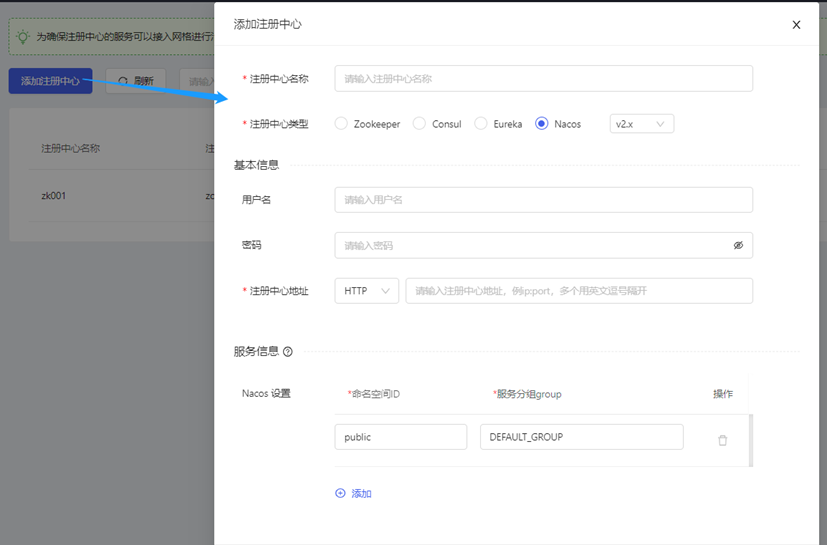Screen dimensions: 827x545
Task: Click the plus icon next to 添加
Action: pos(340,493)
